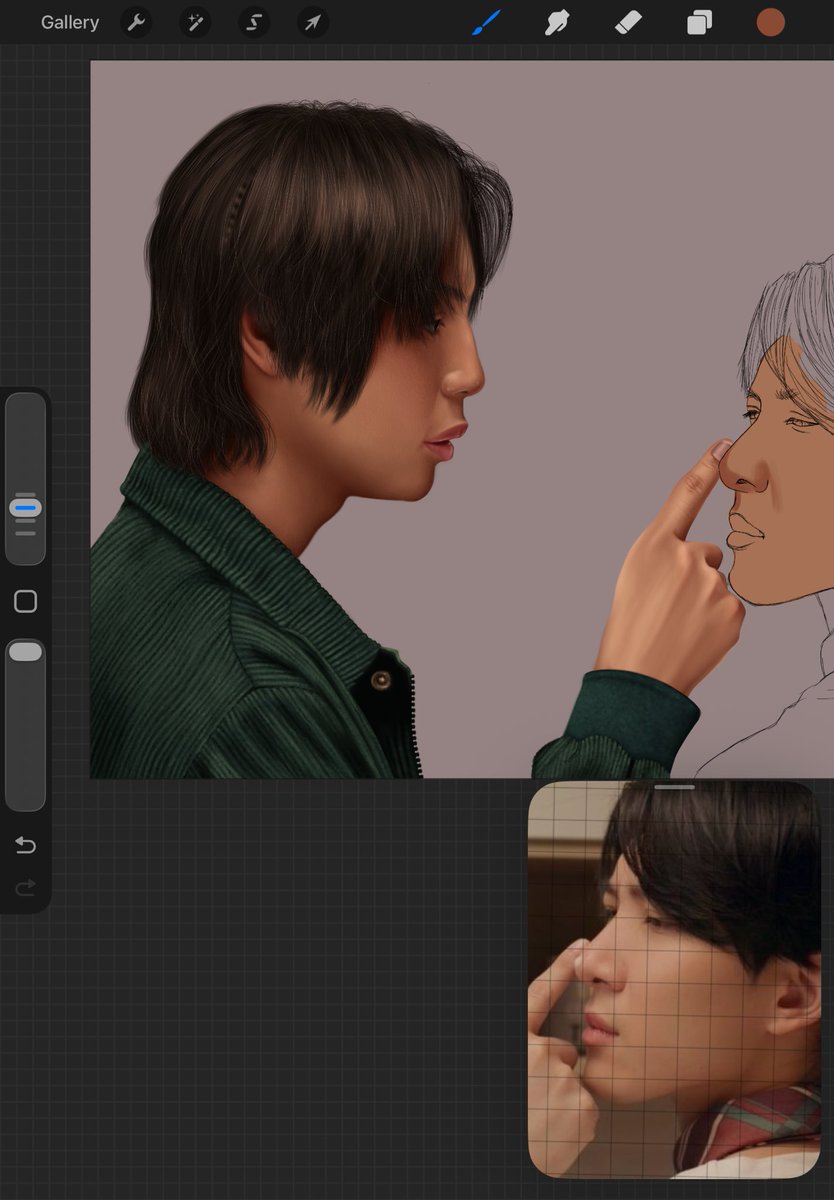Select the Smudge tool
The width and height of the screenshot is (834, 1200).
[x=557, y=22]
